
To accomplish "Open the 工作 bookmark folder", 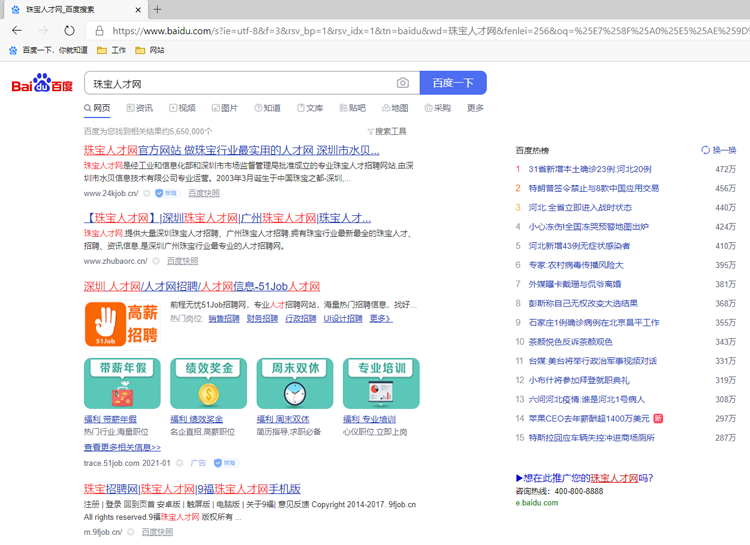I will (x=111, y=50).
